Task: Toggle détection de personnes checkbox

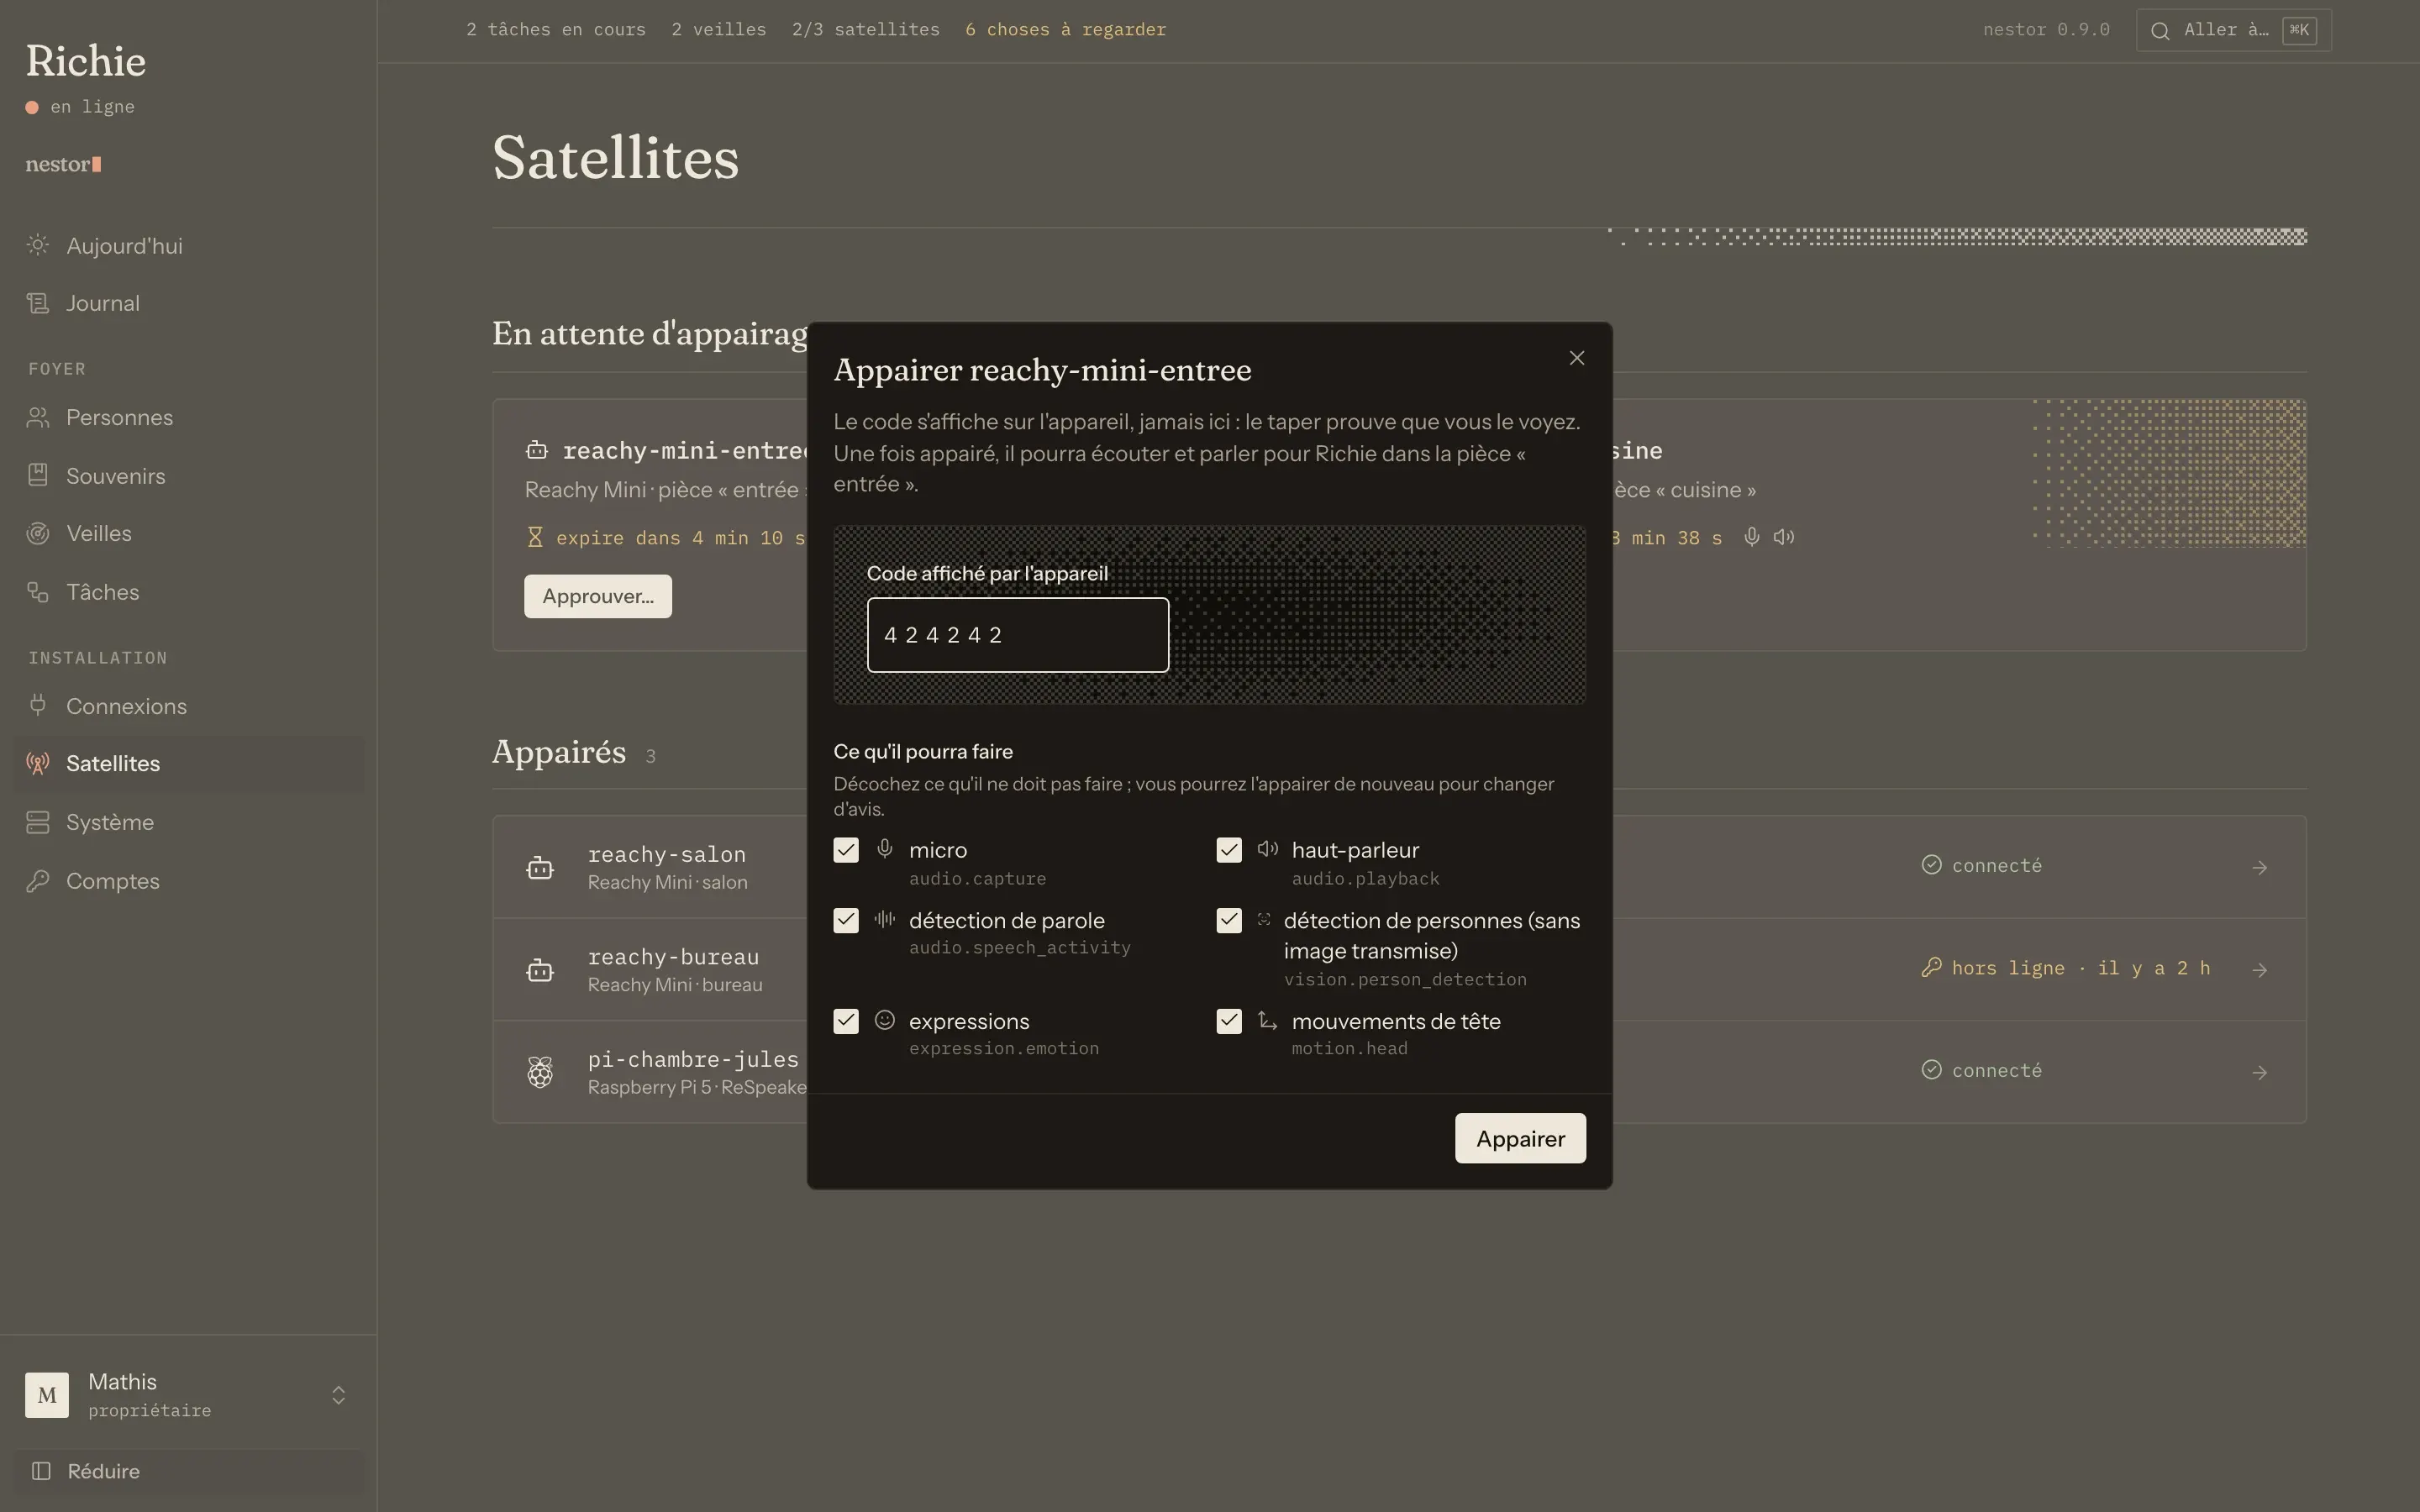Action: (1229, 920)
